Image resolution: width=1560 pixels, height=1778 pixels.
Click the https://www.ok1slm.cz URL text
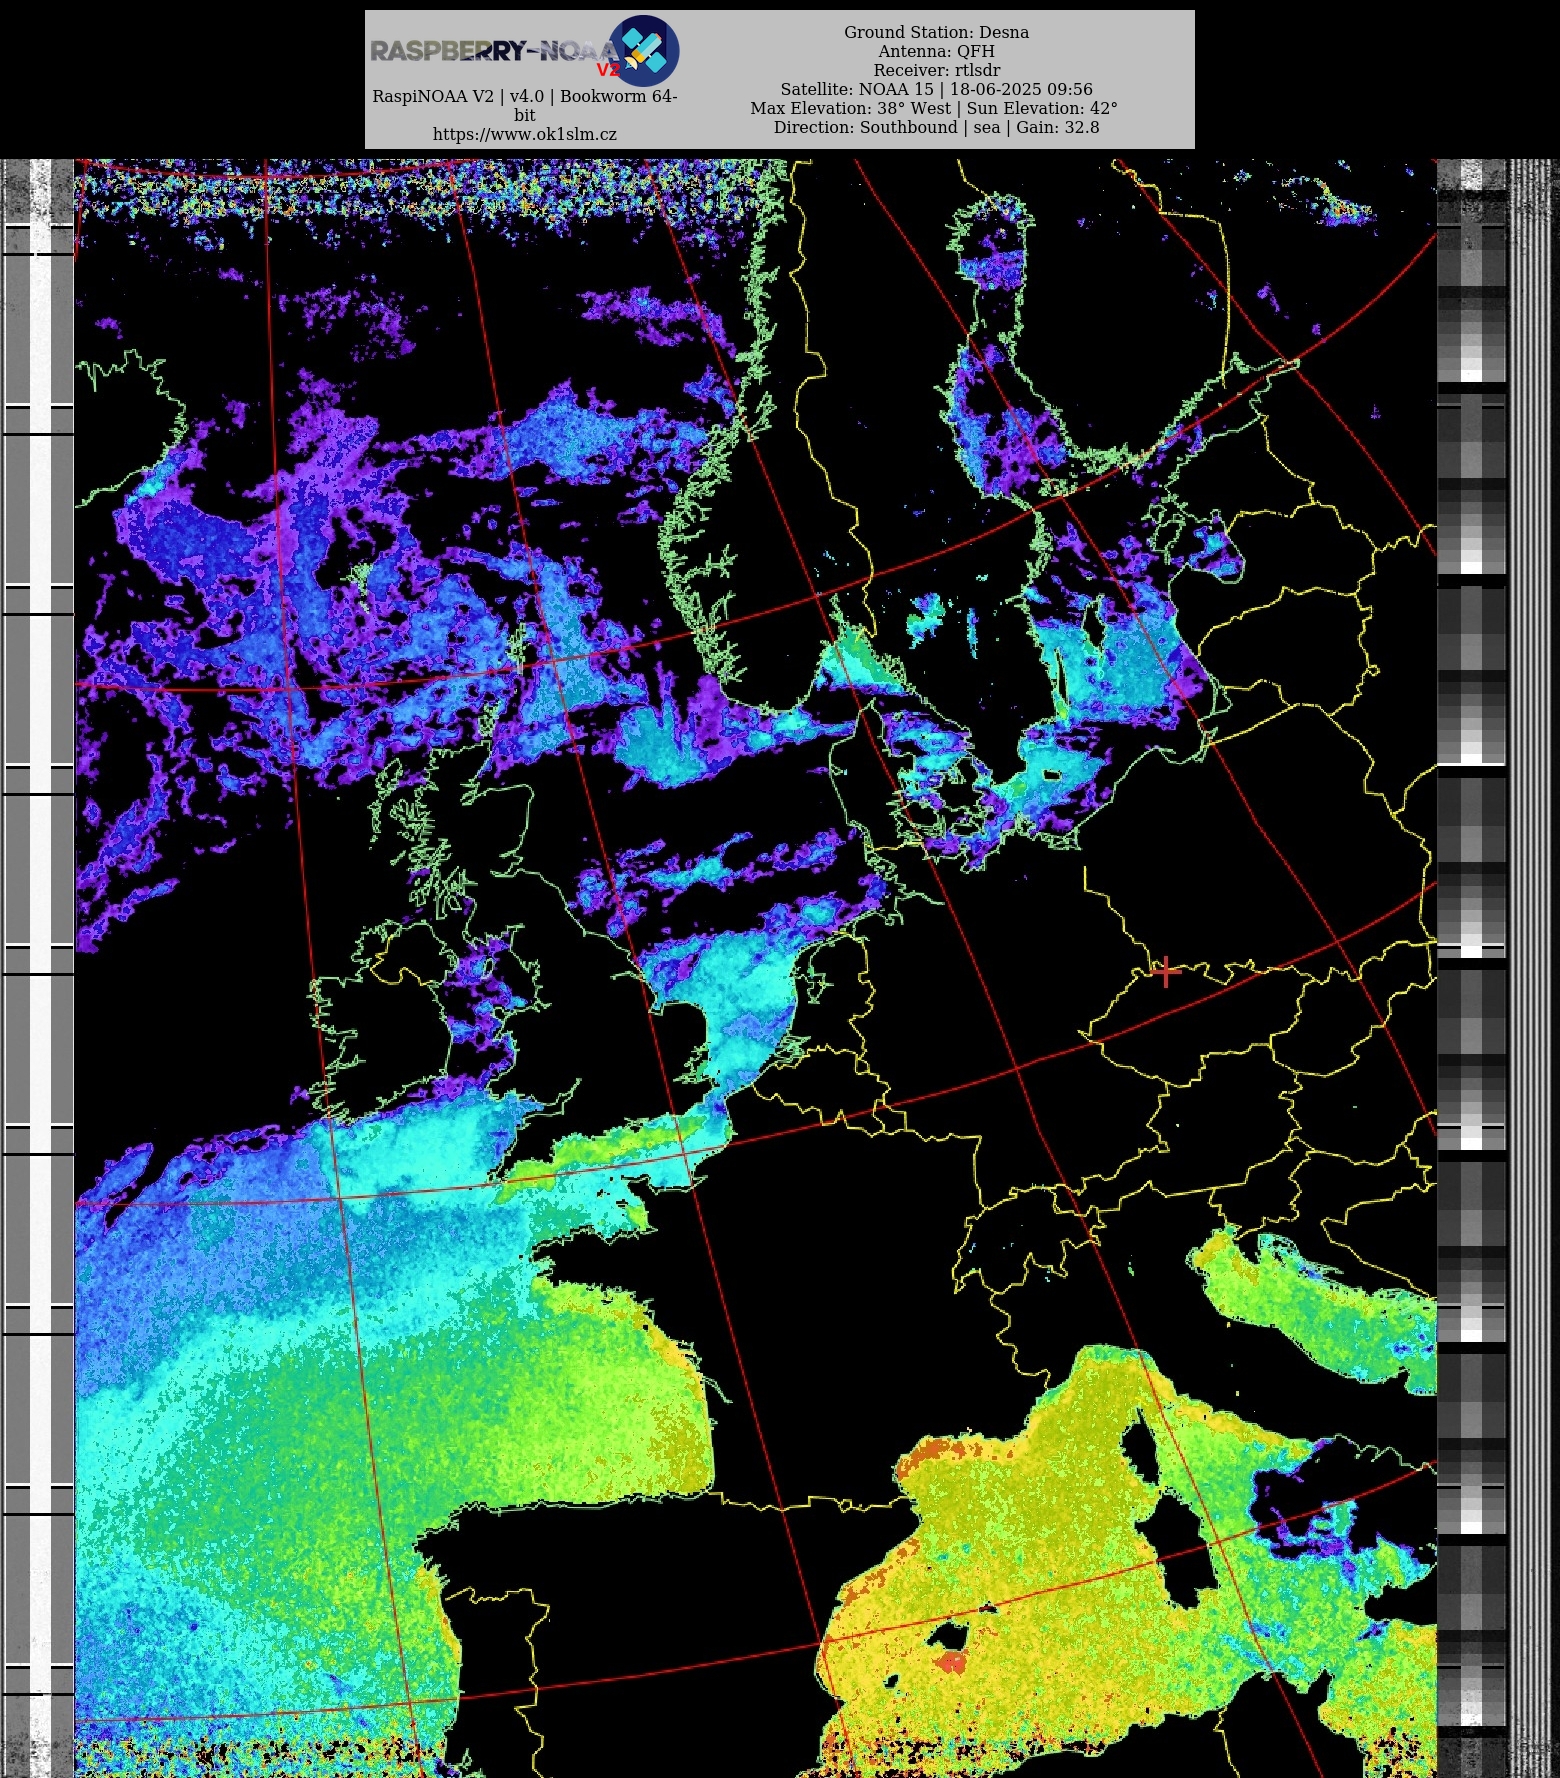click(x=525, y=134)
